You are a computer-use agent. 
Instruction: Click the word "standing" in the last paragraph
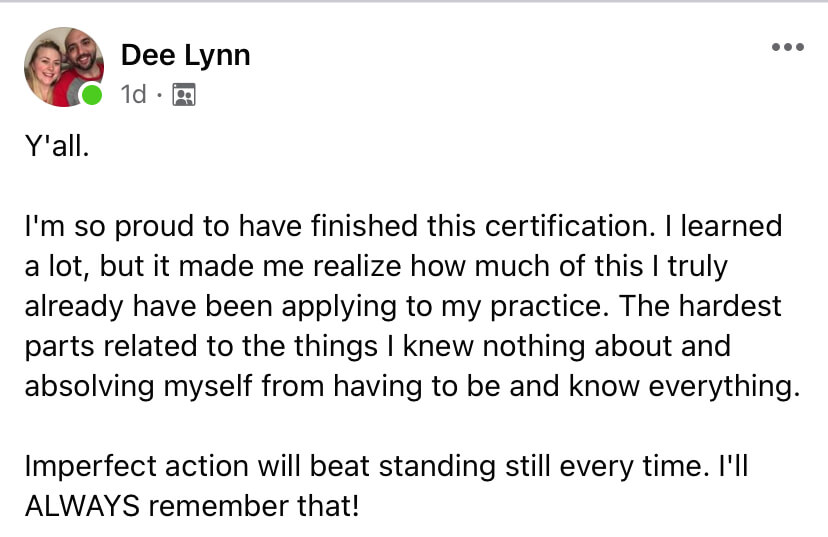point(437,467)
